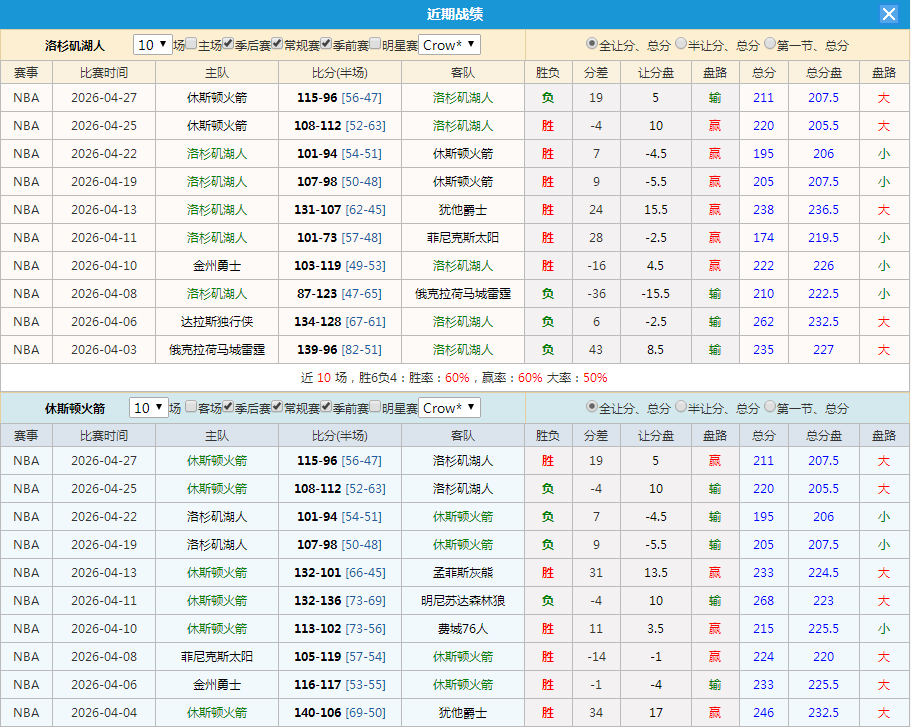Select the 全让分、总分 radio in the Rockets section
The image size is (911, 727).
(x=592, y=407)
